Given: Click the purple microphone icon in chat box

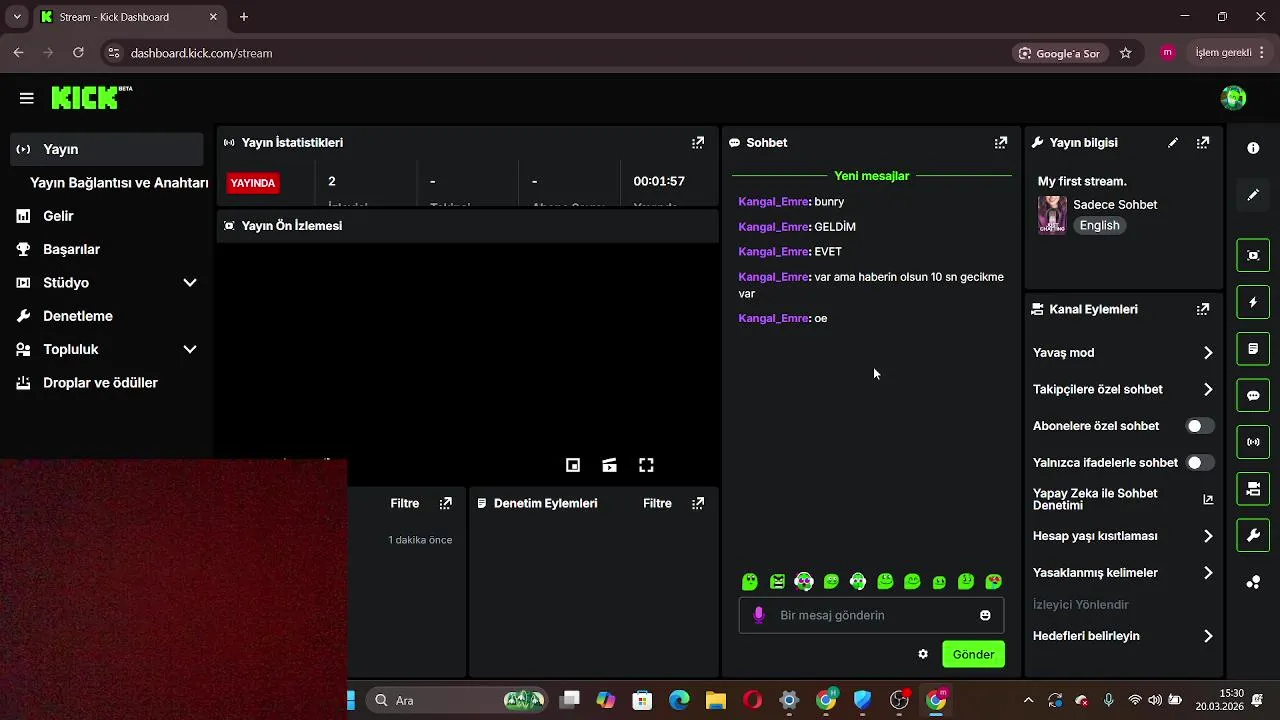Looking at the screenshot, I should pos(759,615).
